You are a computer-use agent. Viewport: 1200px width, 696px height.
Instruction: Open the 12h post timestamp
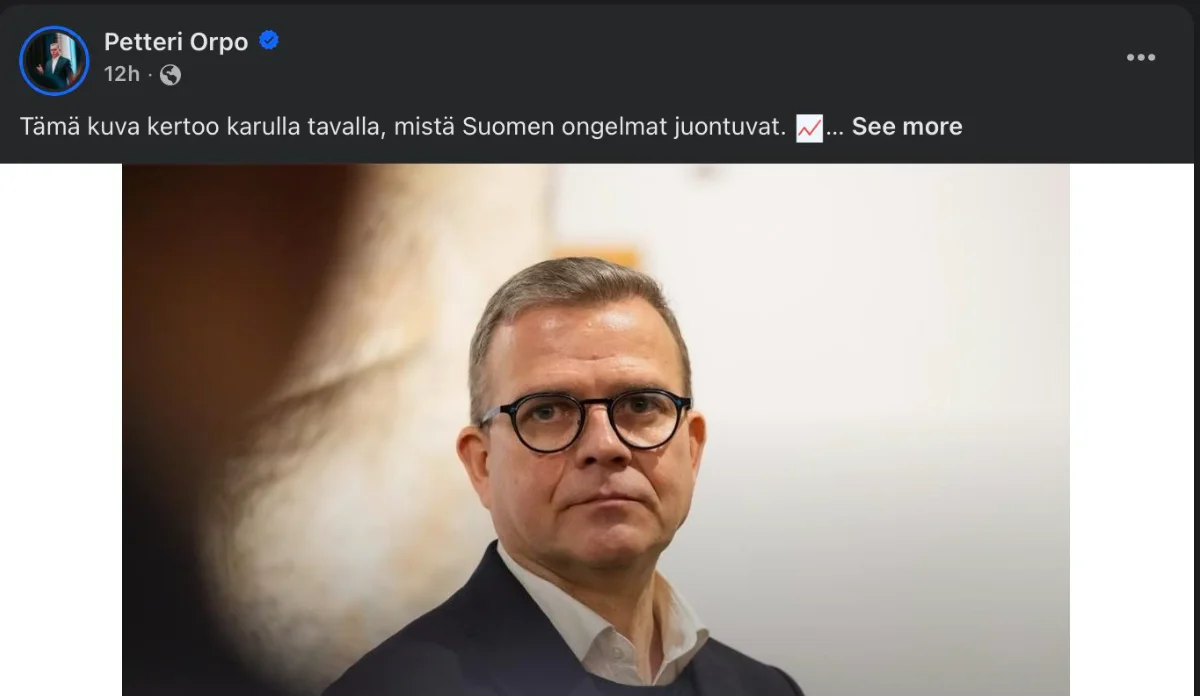pyautogui.click(x=121, y=74)
